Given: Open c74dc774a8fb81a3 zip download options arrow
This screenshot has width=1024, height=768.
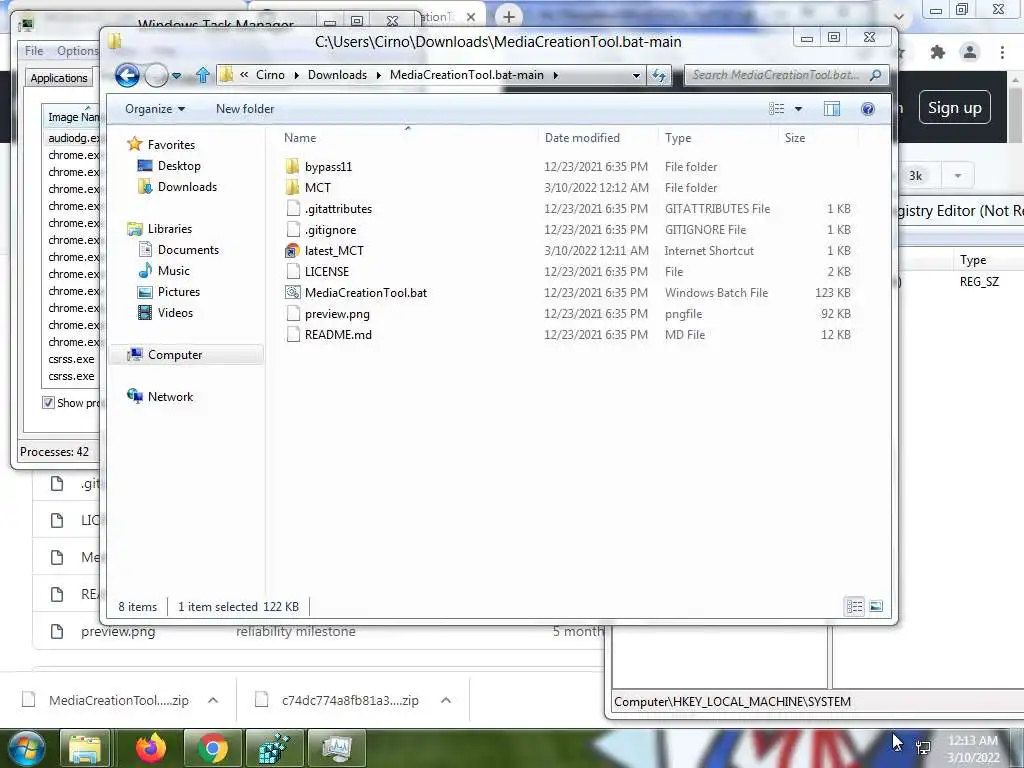Looking at the screenshot, I should point(446,700).
